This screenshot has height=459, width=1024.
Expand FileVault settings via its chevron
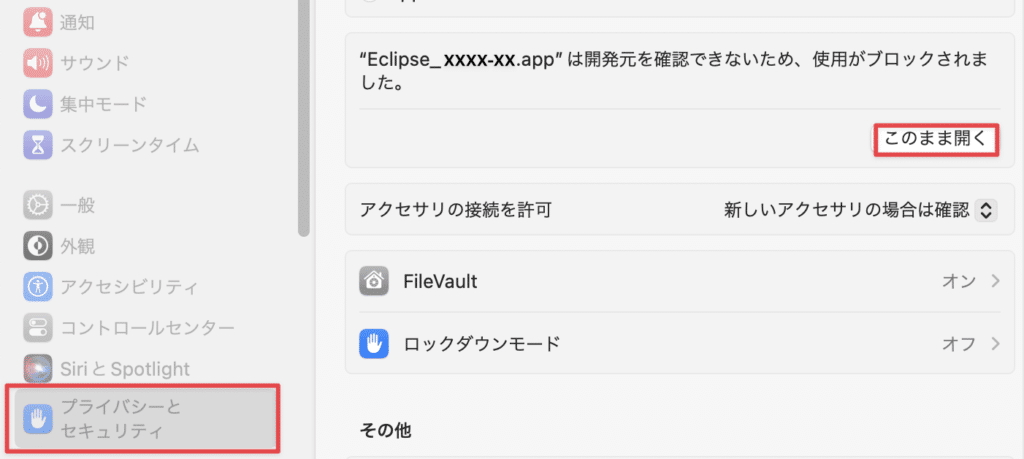tap(995, 282)
